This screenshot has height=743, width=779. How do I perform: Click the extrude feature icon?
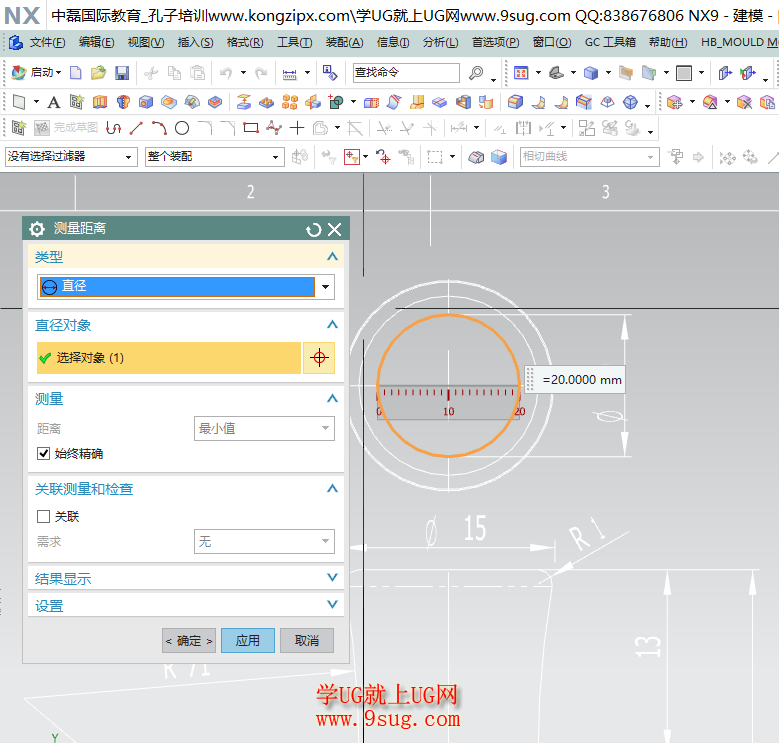tap(100, 102)
